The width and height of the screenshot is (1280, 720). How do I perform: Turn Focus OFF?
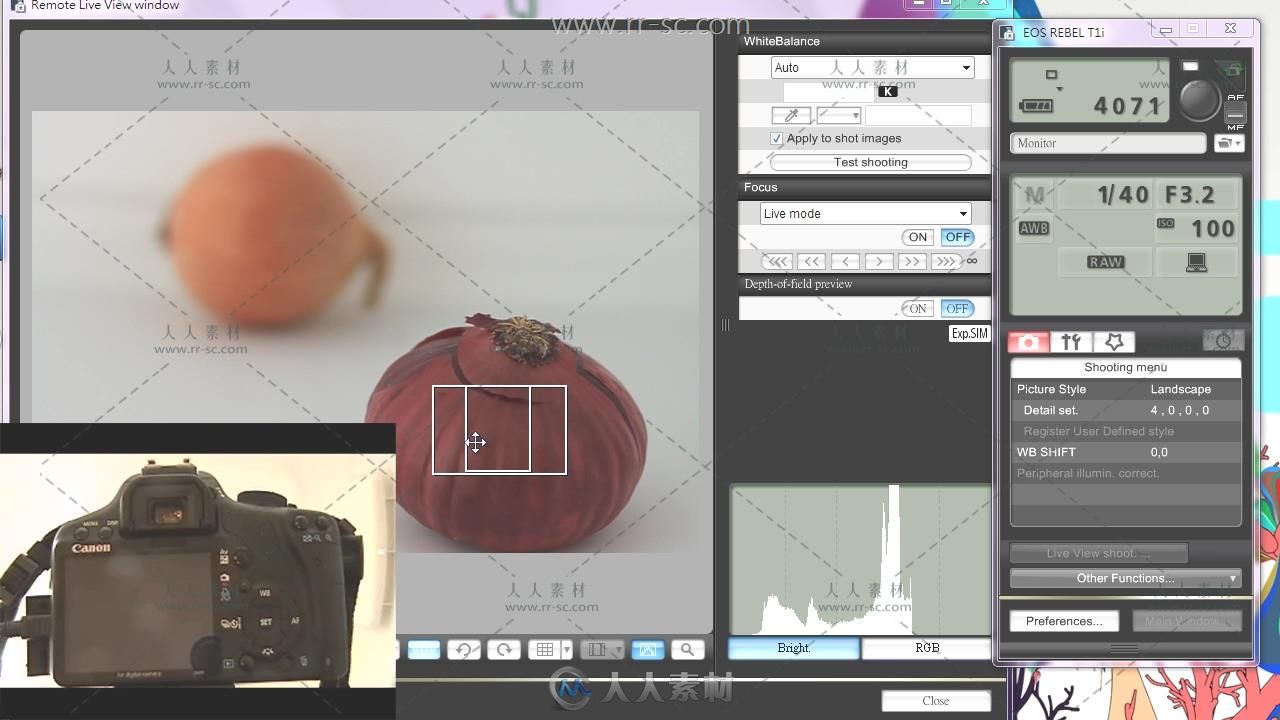958,237
